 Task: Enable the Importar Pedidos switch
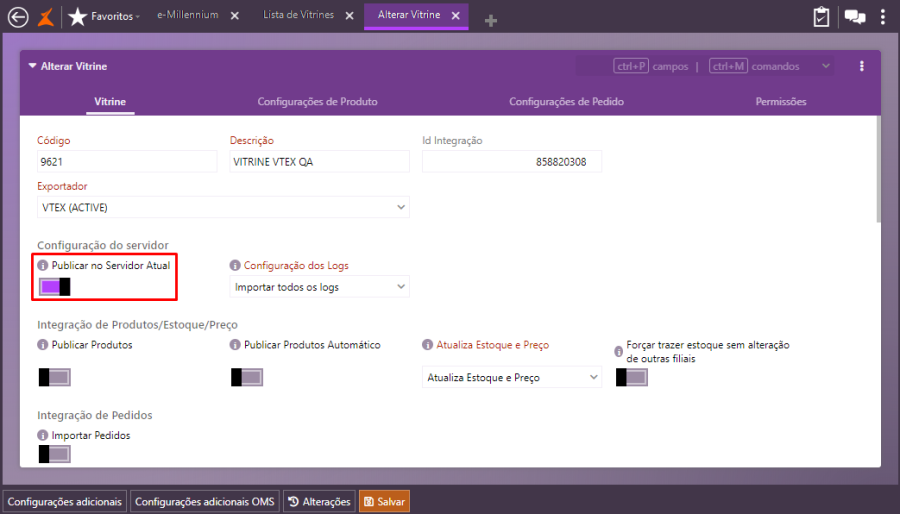[55, 454]
